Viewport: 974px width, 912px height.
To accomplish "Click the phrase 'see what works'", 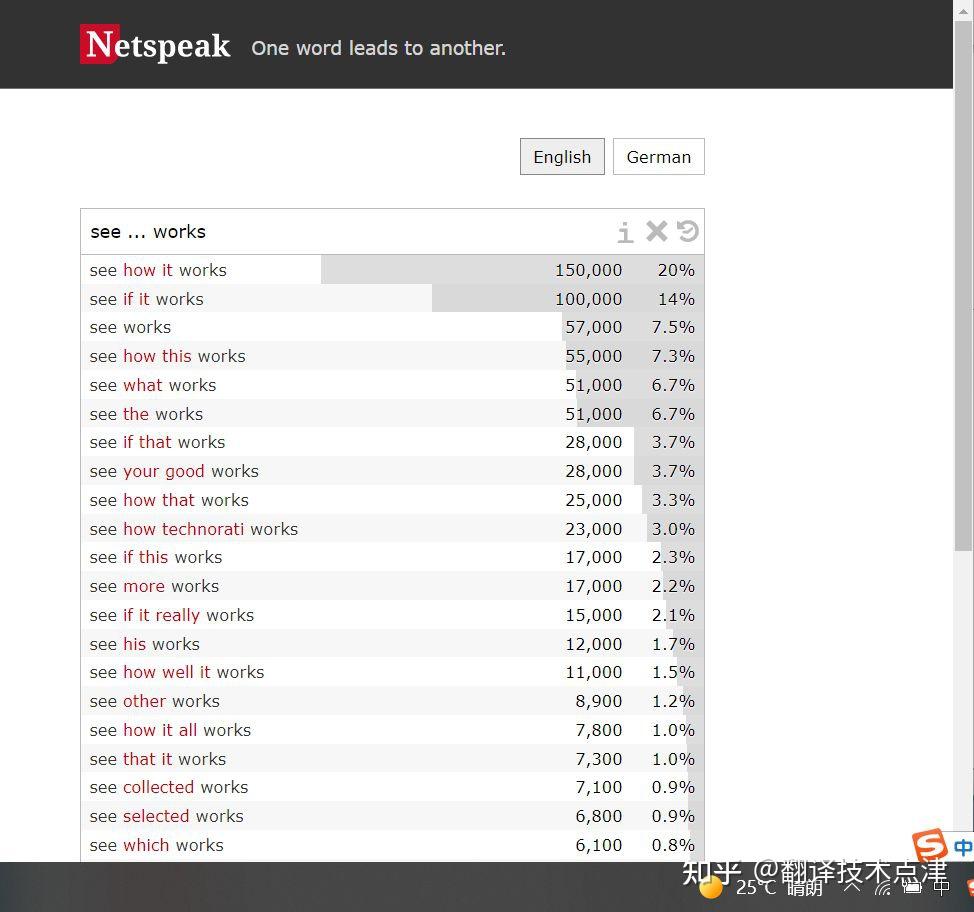I will pyautogui.click(x=152, y=385).
